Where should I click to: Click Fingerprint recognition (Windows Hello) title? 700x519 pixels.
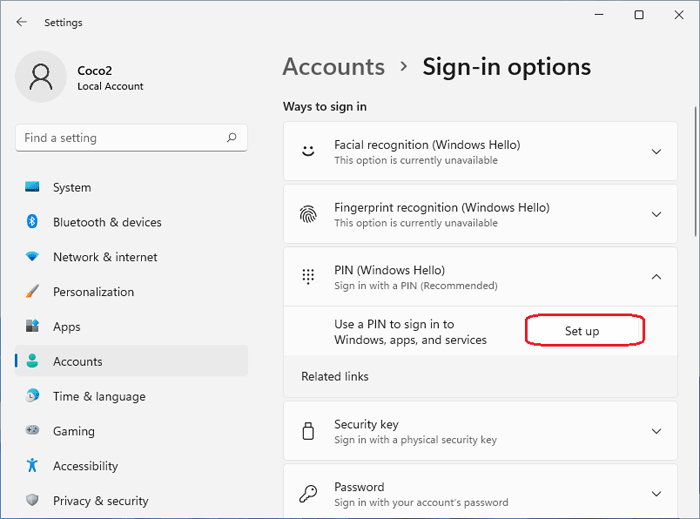[x=442, y=208]
